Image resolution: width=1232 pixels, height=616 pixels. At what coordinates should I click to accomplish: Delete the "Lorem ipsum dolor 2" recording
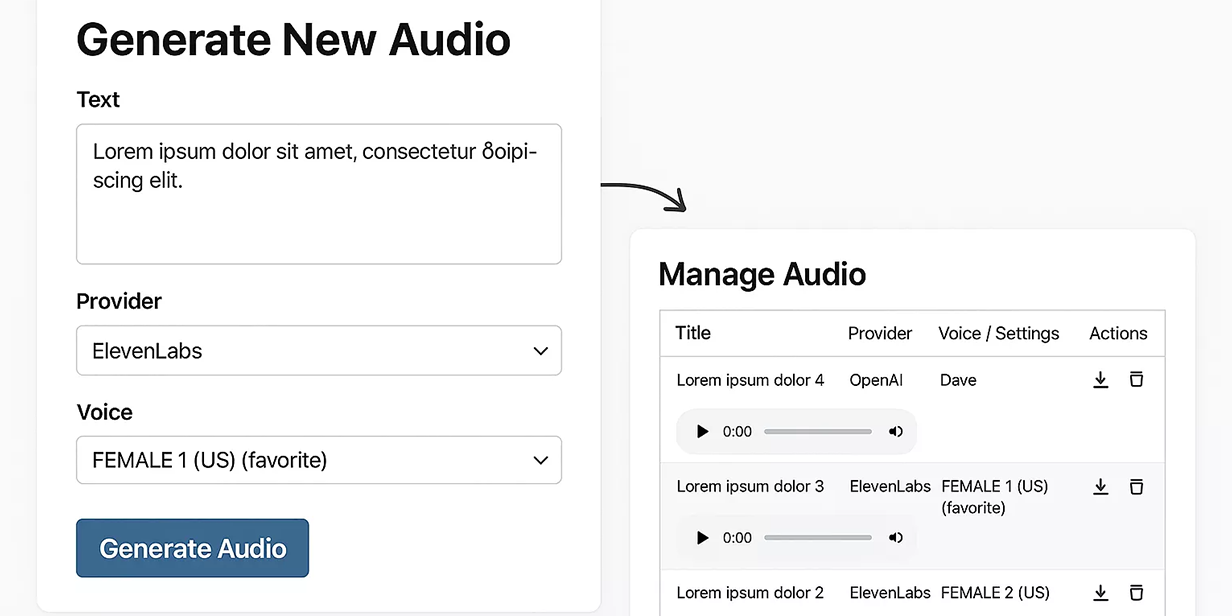click(x=1137, y=592)
